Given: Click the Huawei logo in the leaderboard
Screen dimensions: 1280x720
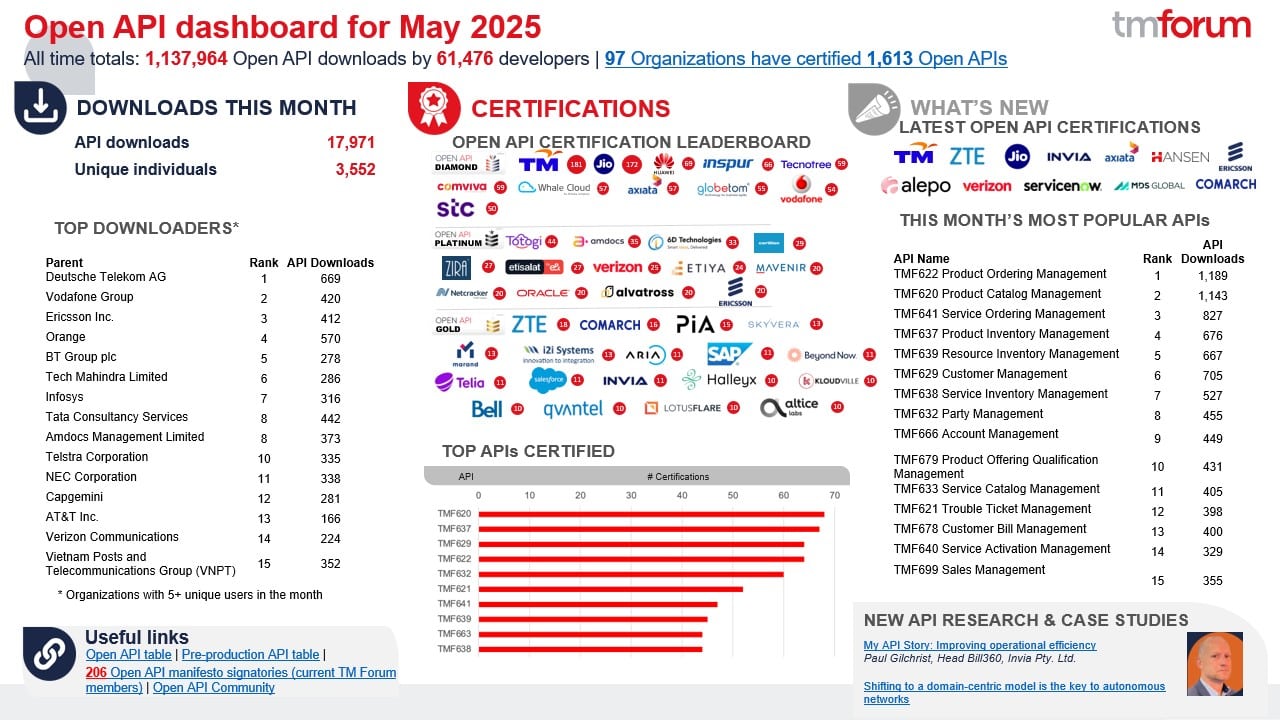Looking at the screenshot, I should pos(664,163).
